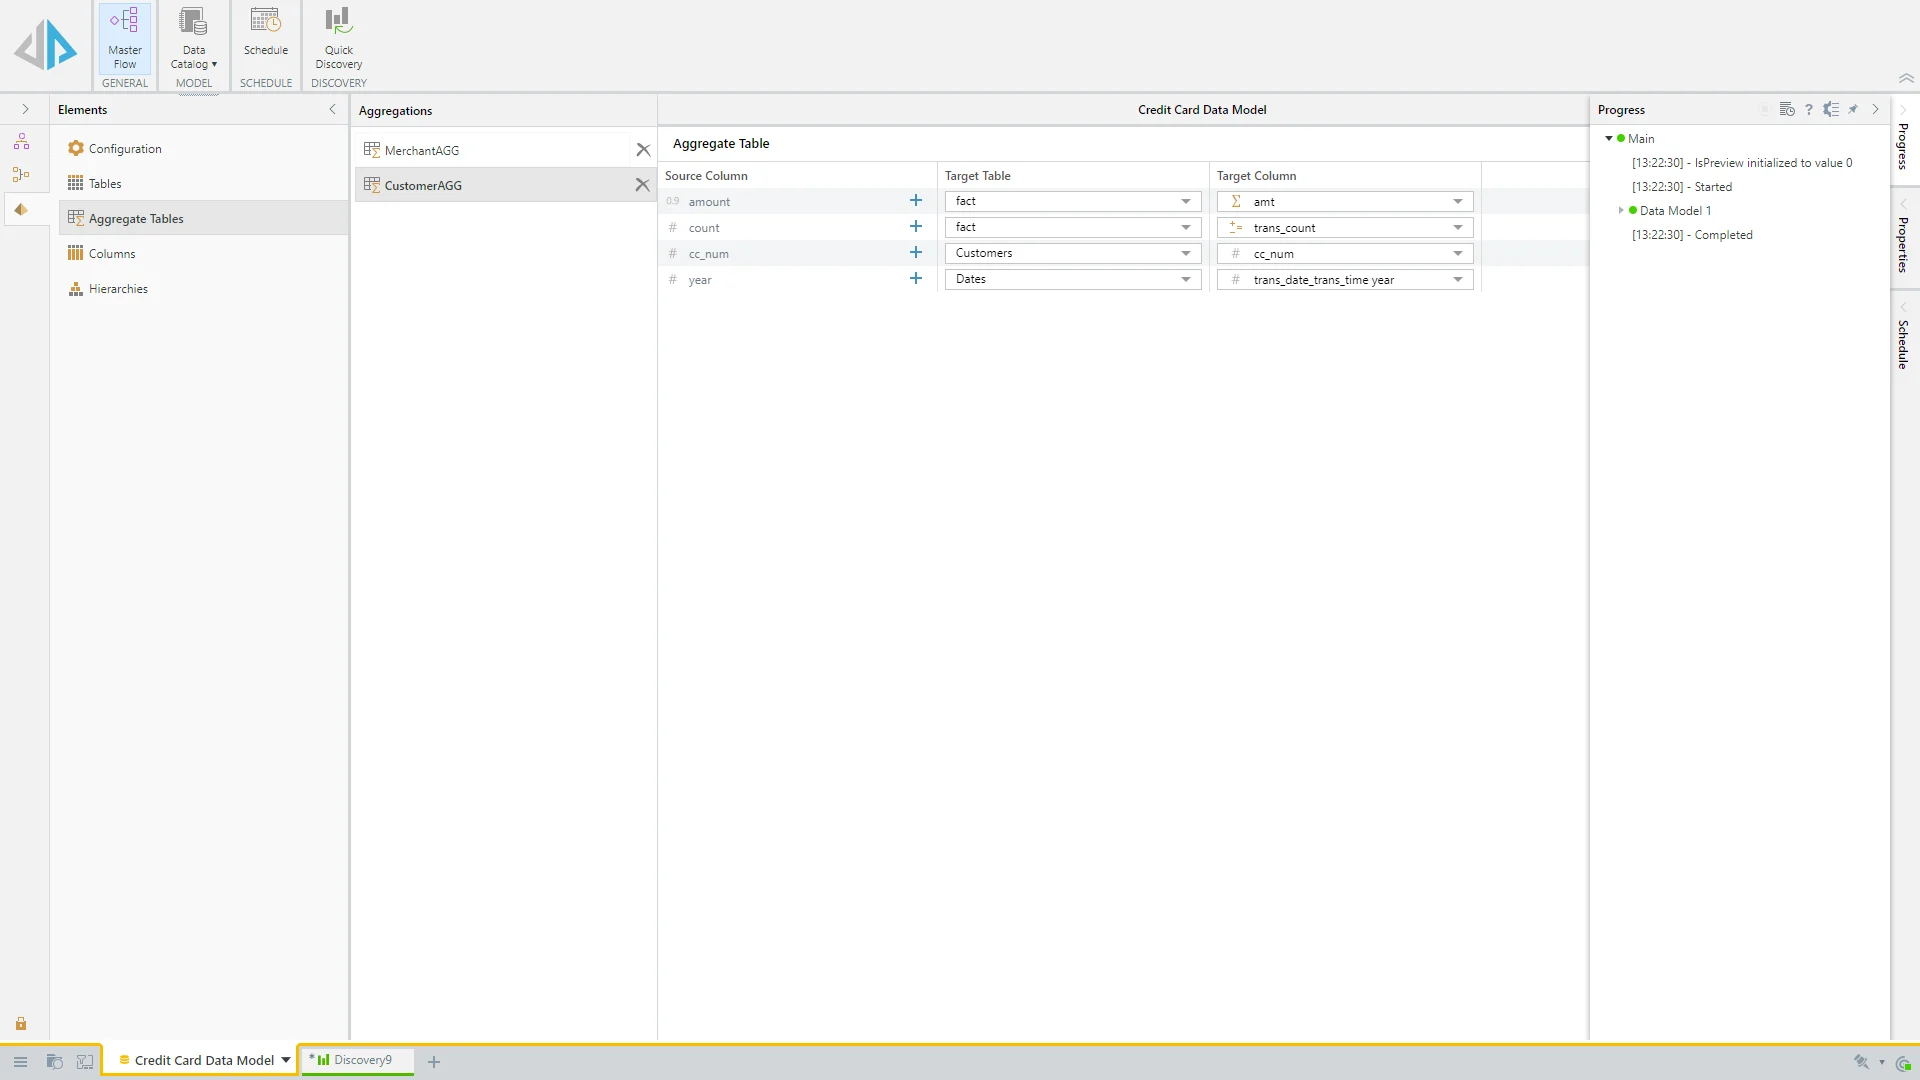1920x1080 pixels.
Task: Open the Properties side tab
Action: 1903,244
